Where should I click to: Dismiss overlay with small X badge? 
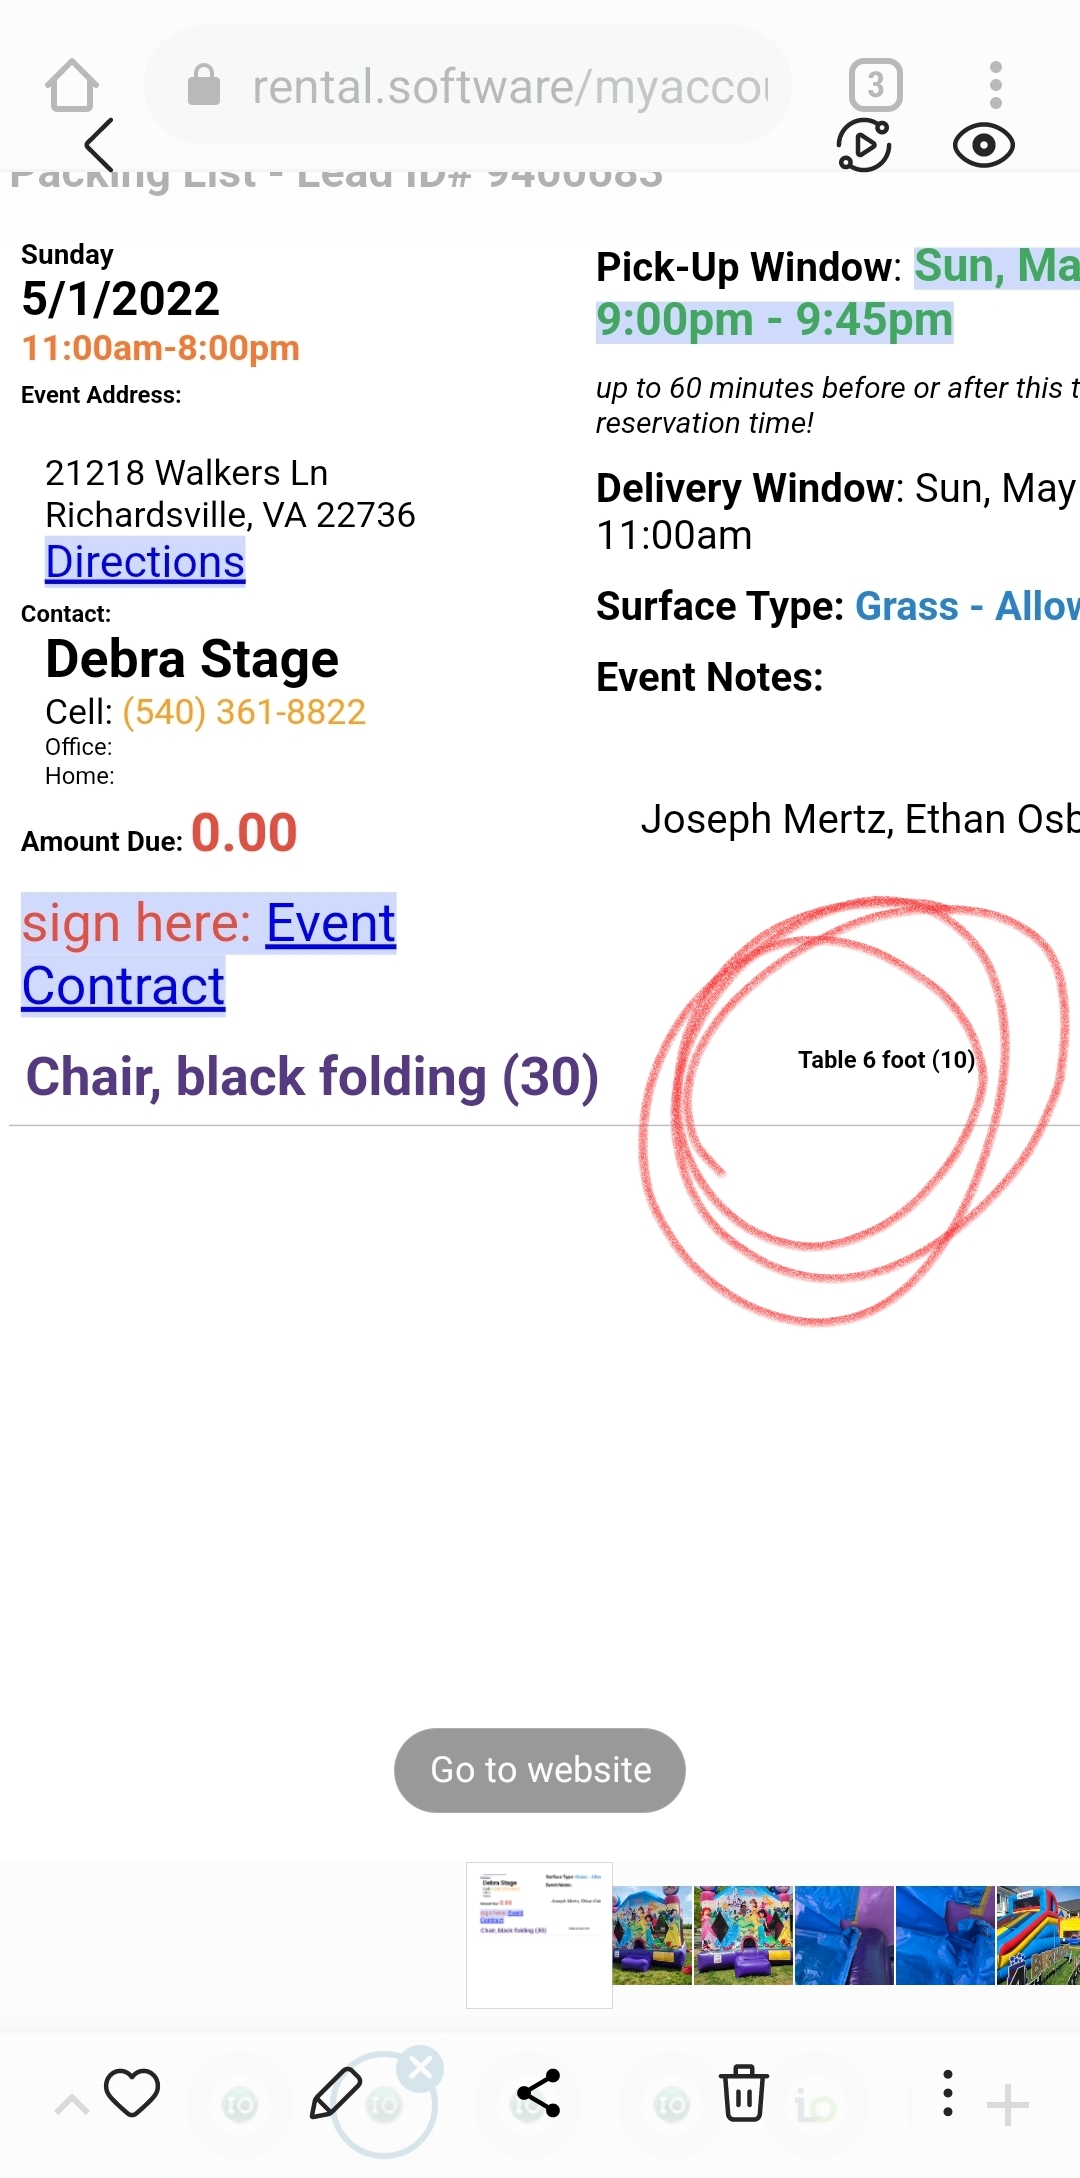click(x=421, y=2067)
